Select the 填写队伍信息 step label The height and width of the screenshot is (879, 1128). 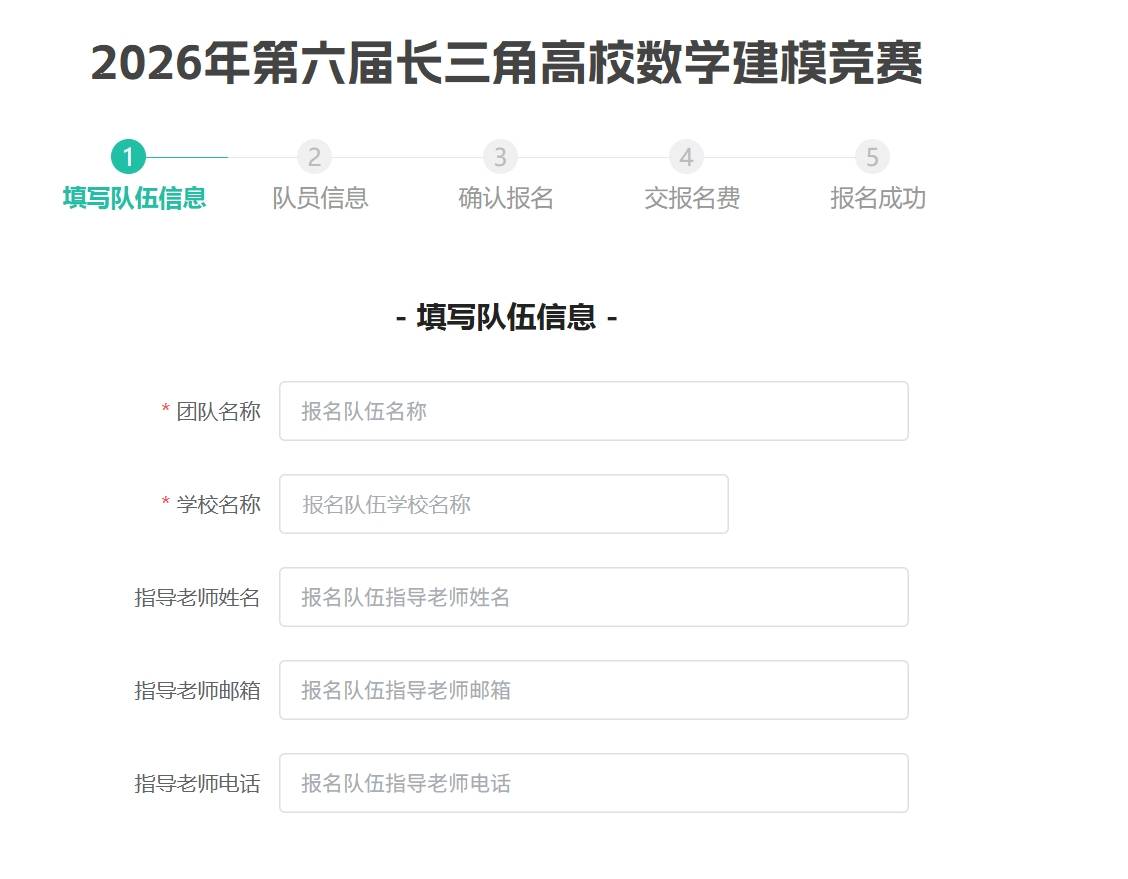point(134,198)
